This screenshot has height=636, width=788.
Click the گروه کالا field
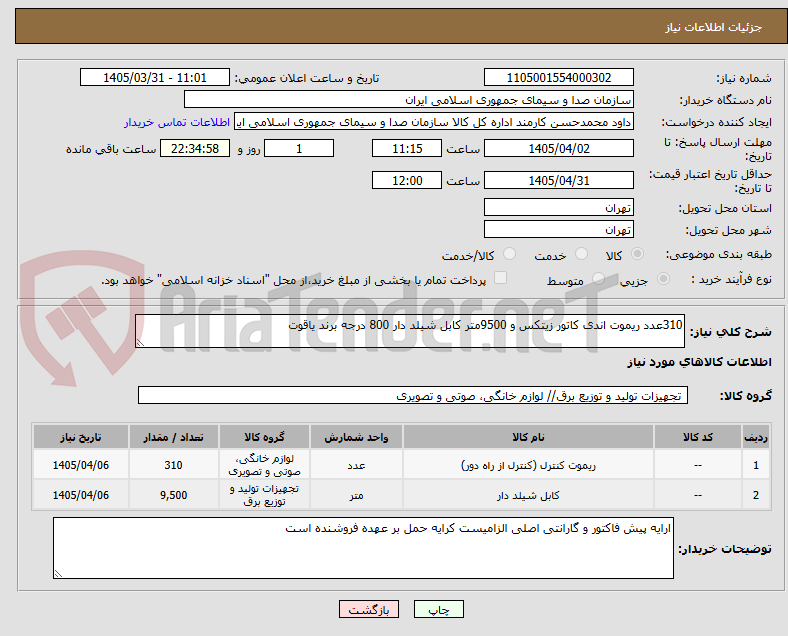point(413,395)
